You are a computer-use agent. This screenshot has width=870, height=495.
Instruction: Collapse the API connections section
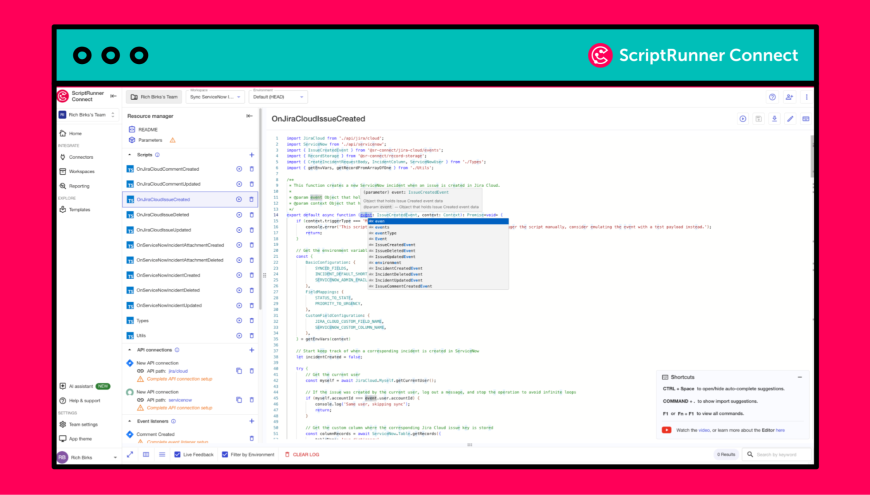tap(130, 350)
